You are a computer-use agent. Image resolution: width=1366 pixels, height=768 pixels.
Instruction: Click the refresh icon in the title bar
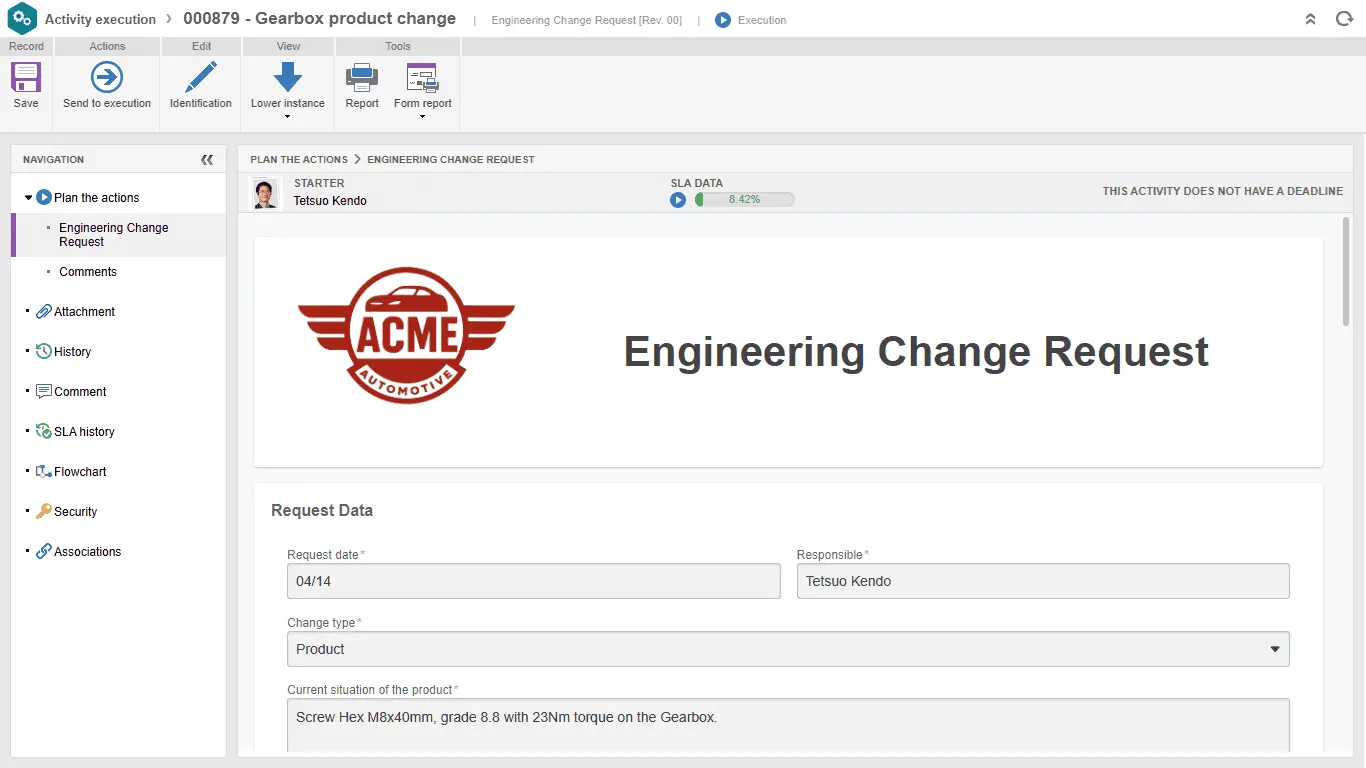[x=1344, y=19]
